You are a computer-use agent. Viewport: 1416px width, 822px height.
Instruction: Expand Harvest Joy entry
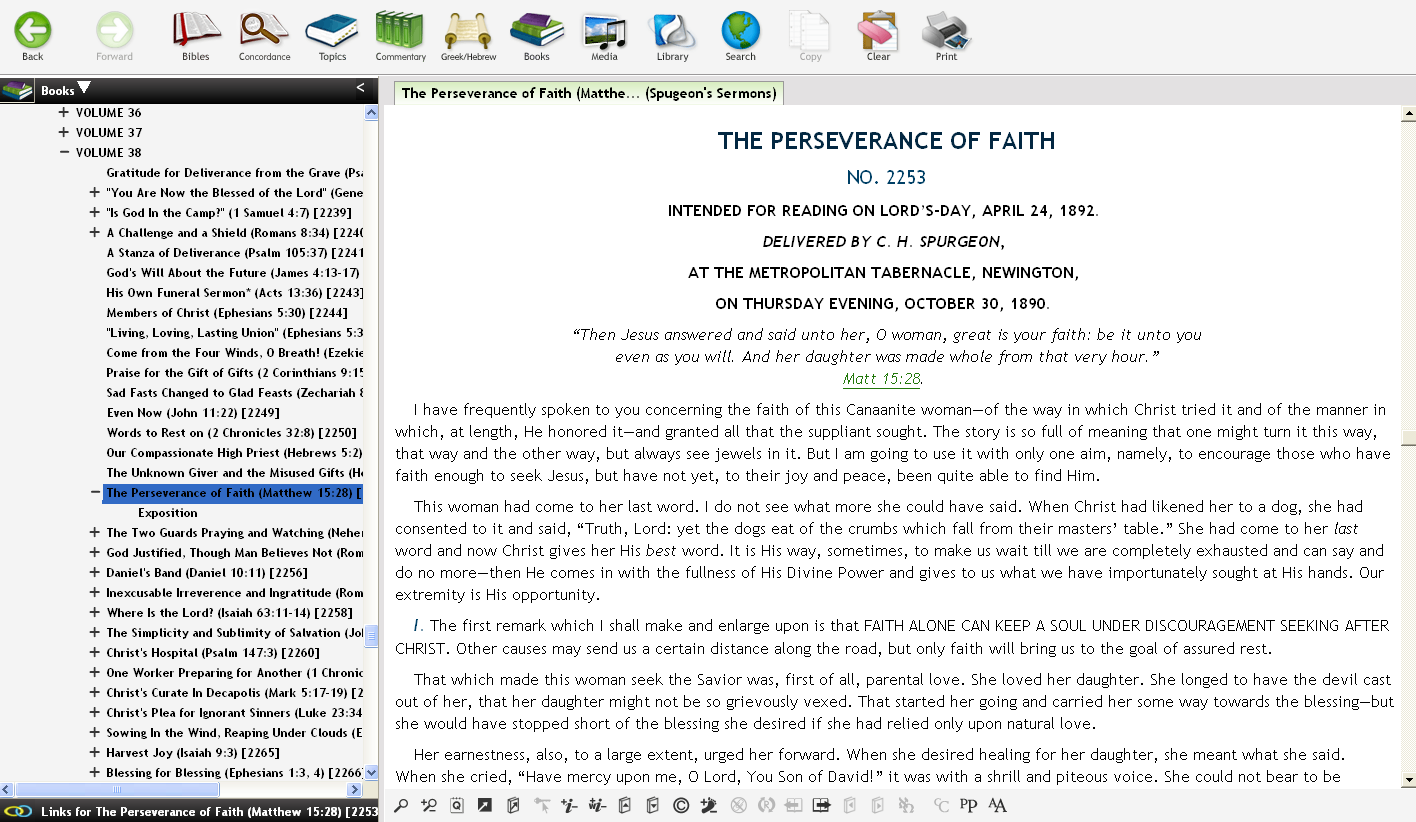pos(95,752)
